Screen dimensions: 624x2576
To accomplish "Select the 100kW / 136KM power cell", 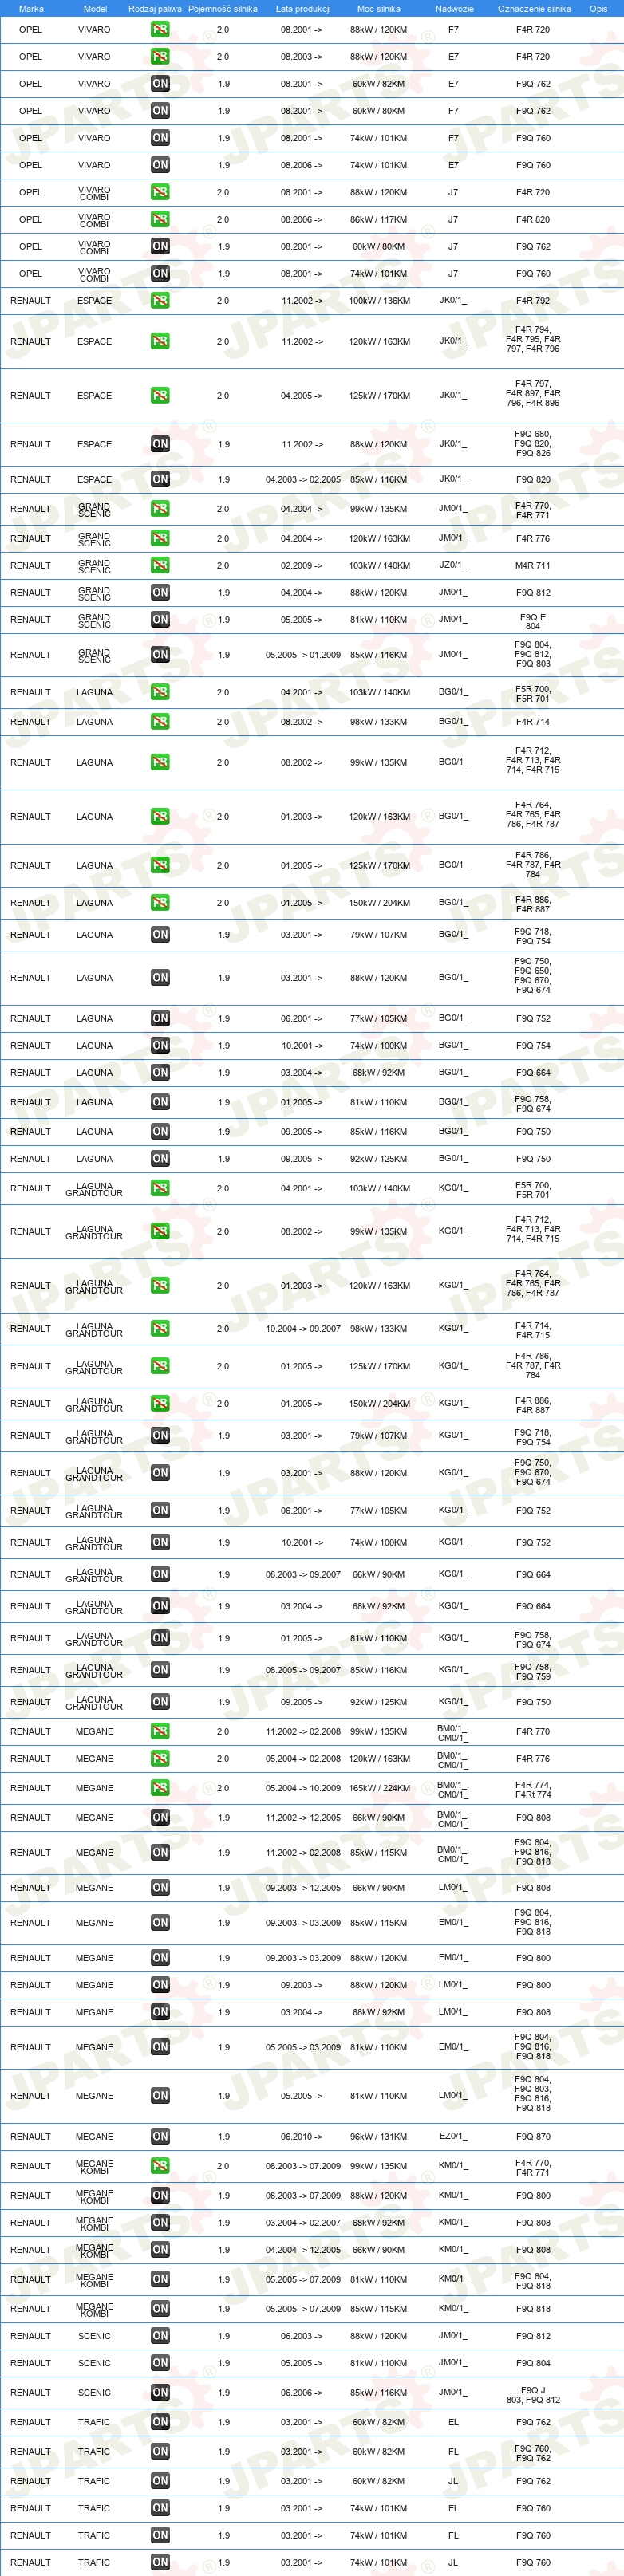I will coord(379,300).
